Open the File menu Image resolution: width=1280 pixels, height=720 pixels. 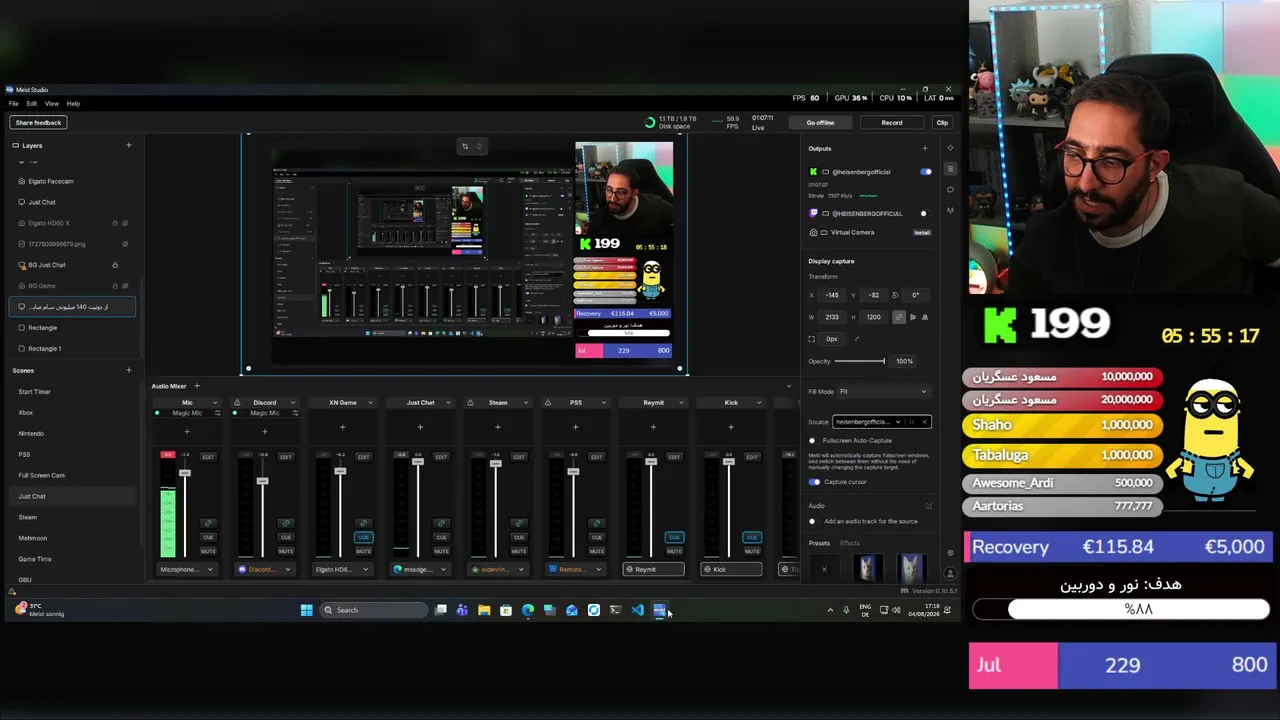pyautogui.click(x=13, y=104)
